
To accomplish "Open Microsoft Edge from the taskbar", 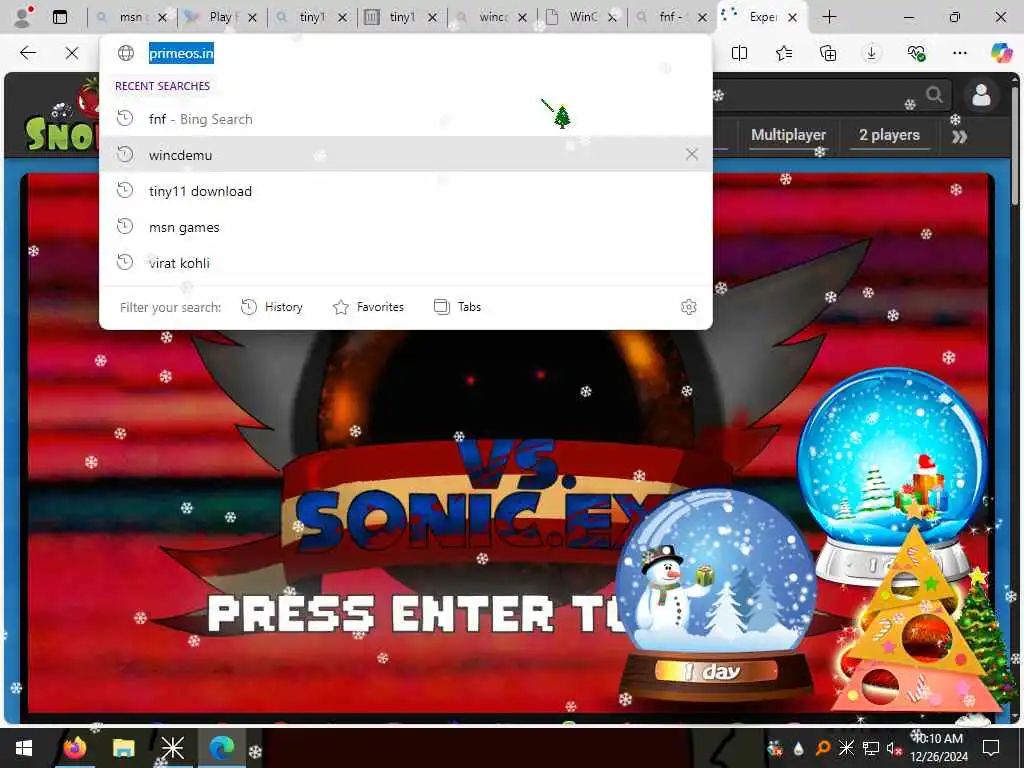I will (221, 748).
